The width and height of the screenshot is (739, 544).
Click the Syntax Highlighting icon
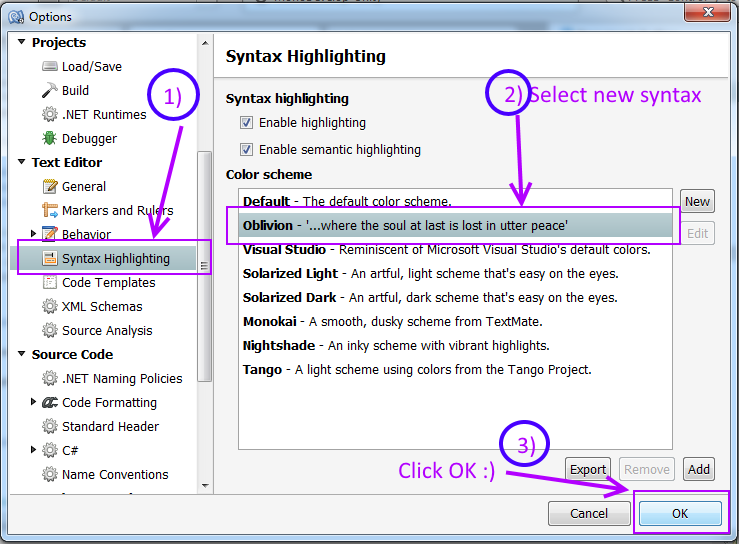pos(49,258)
